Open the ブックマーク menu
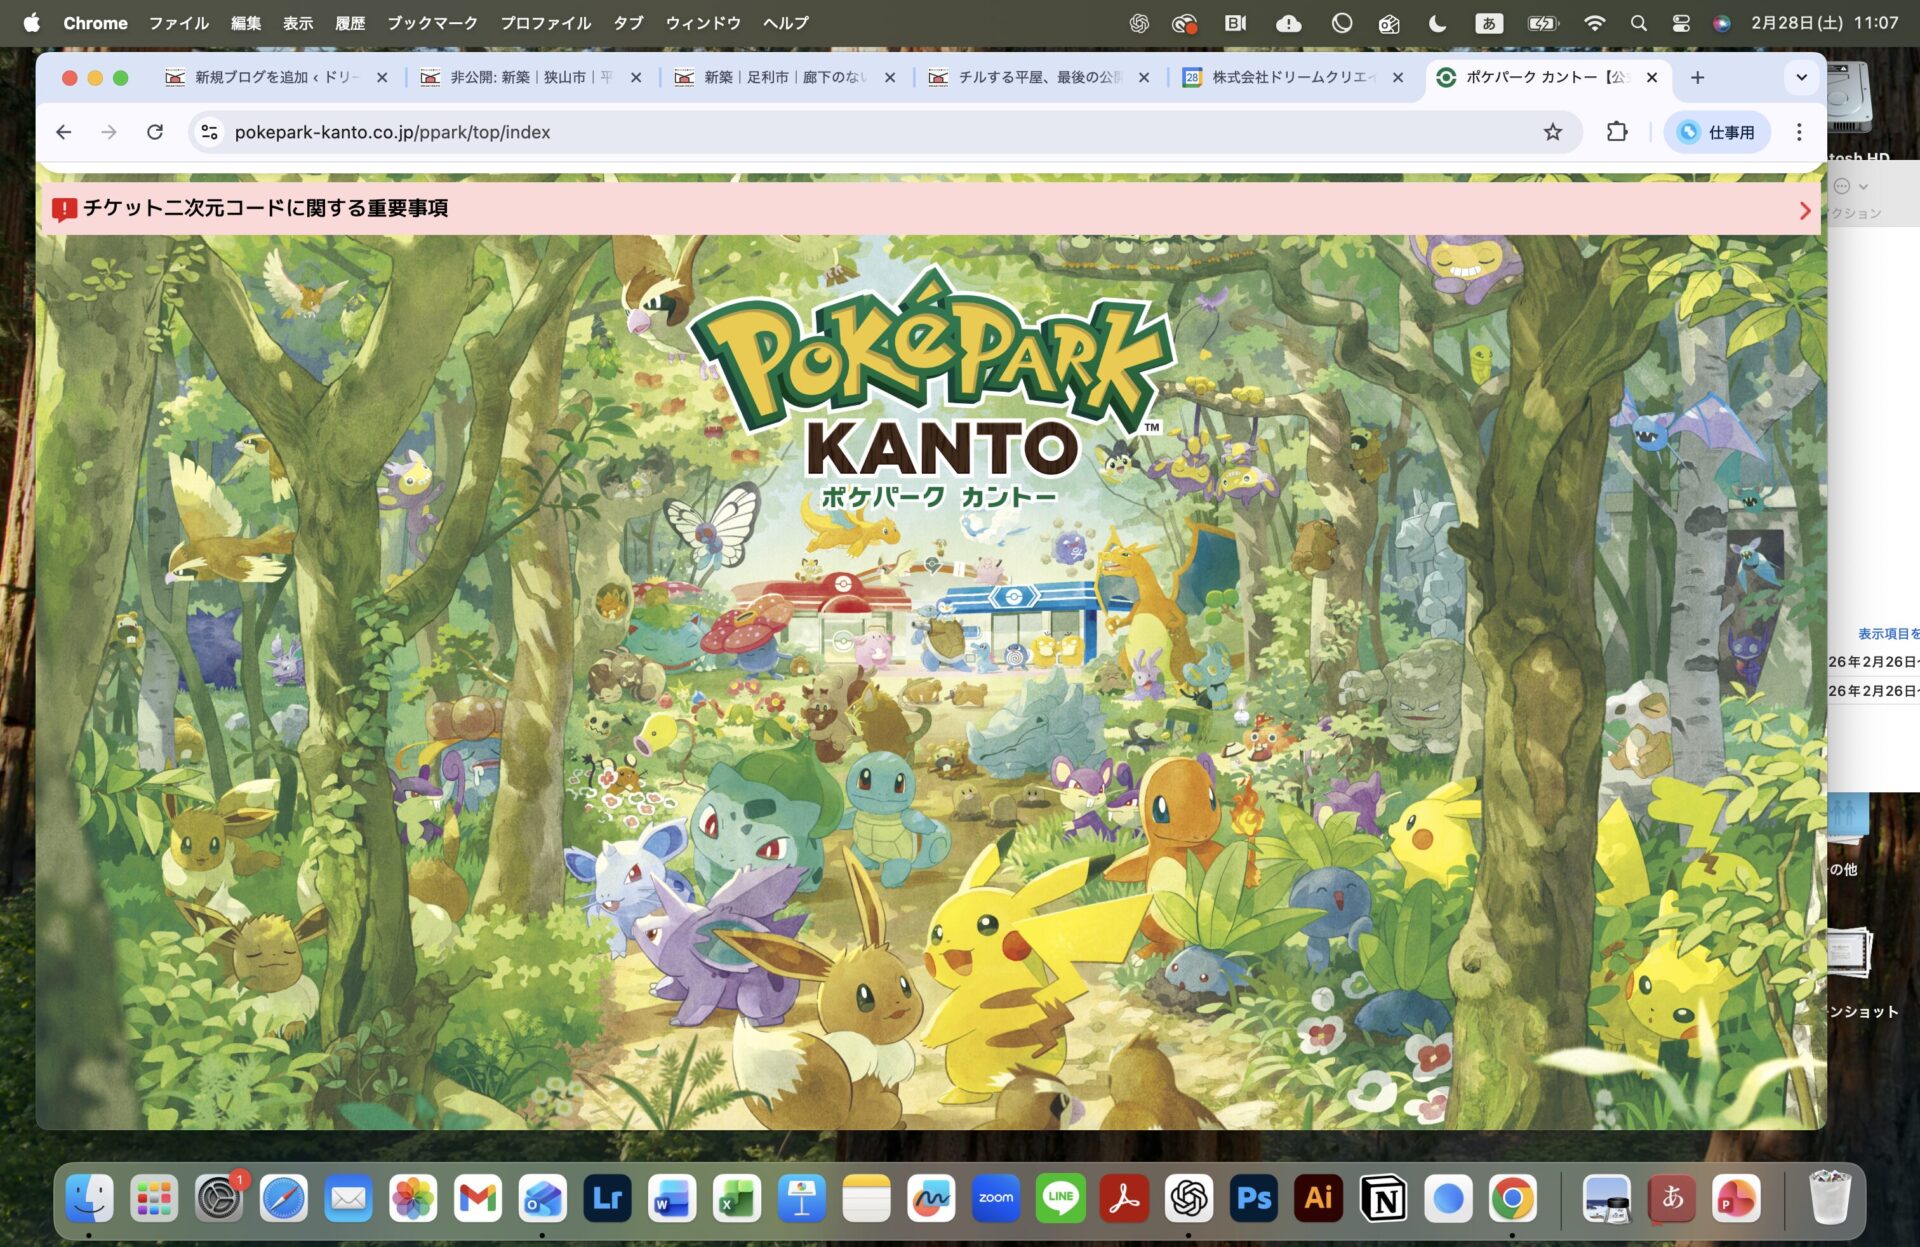The height and width of the screenshot is (1247, 1920). click(432, 23)
